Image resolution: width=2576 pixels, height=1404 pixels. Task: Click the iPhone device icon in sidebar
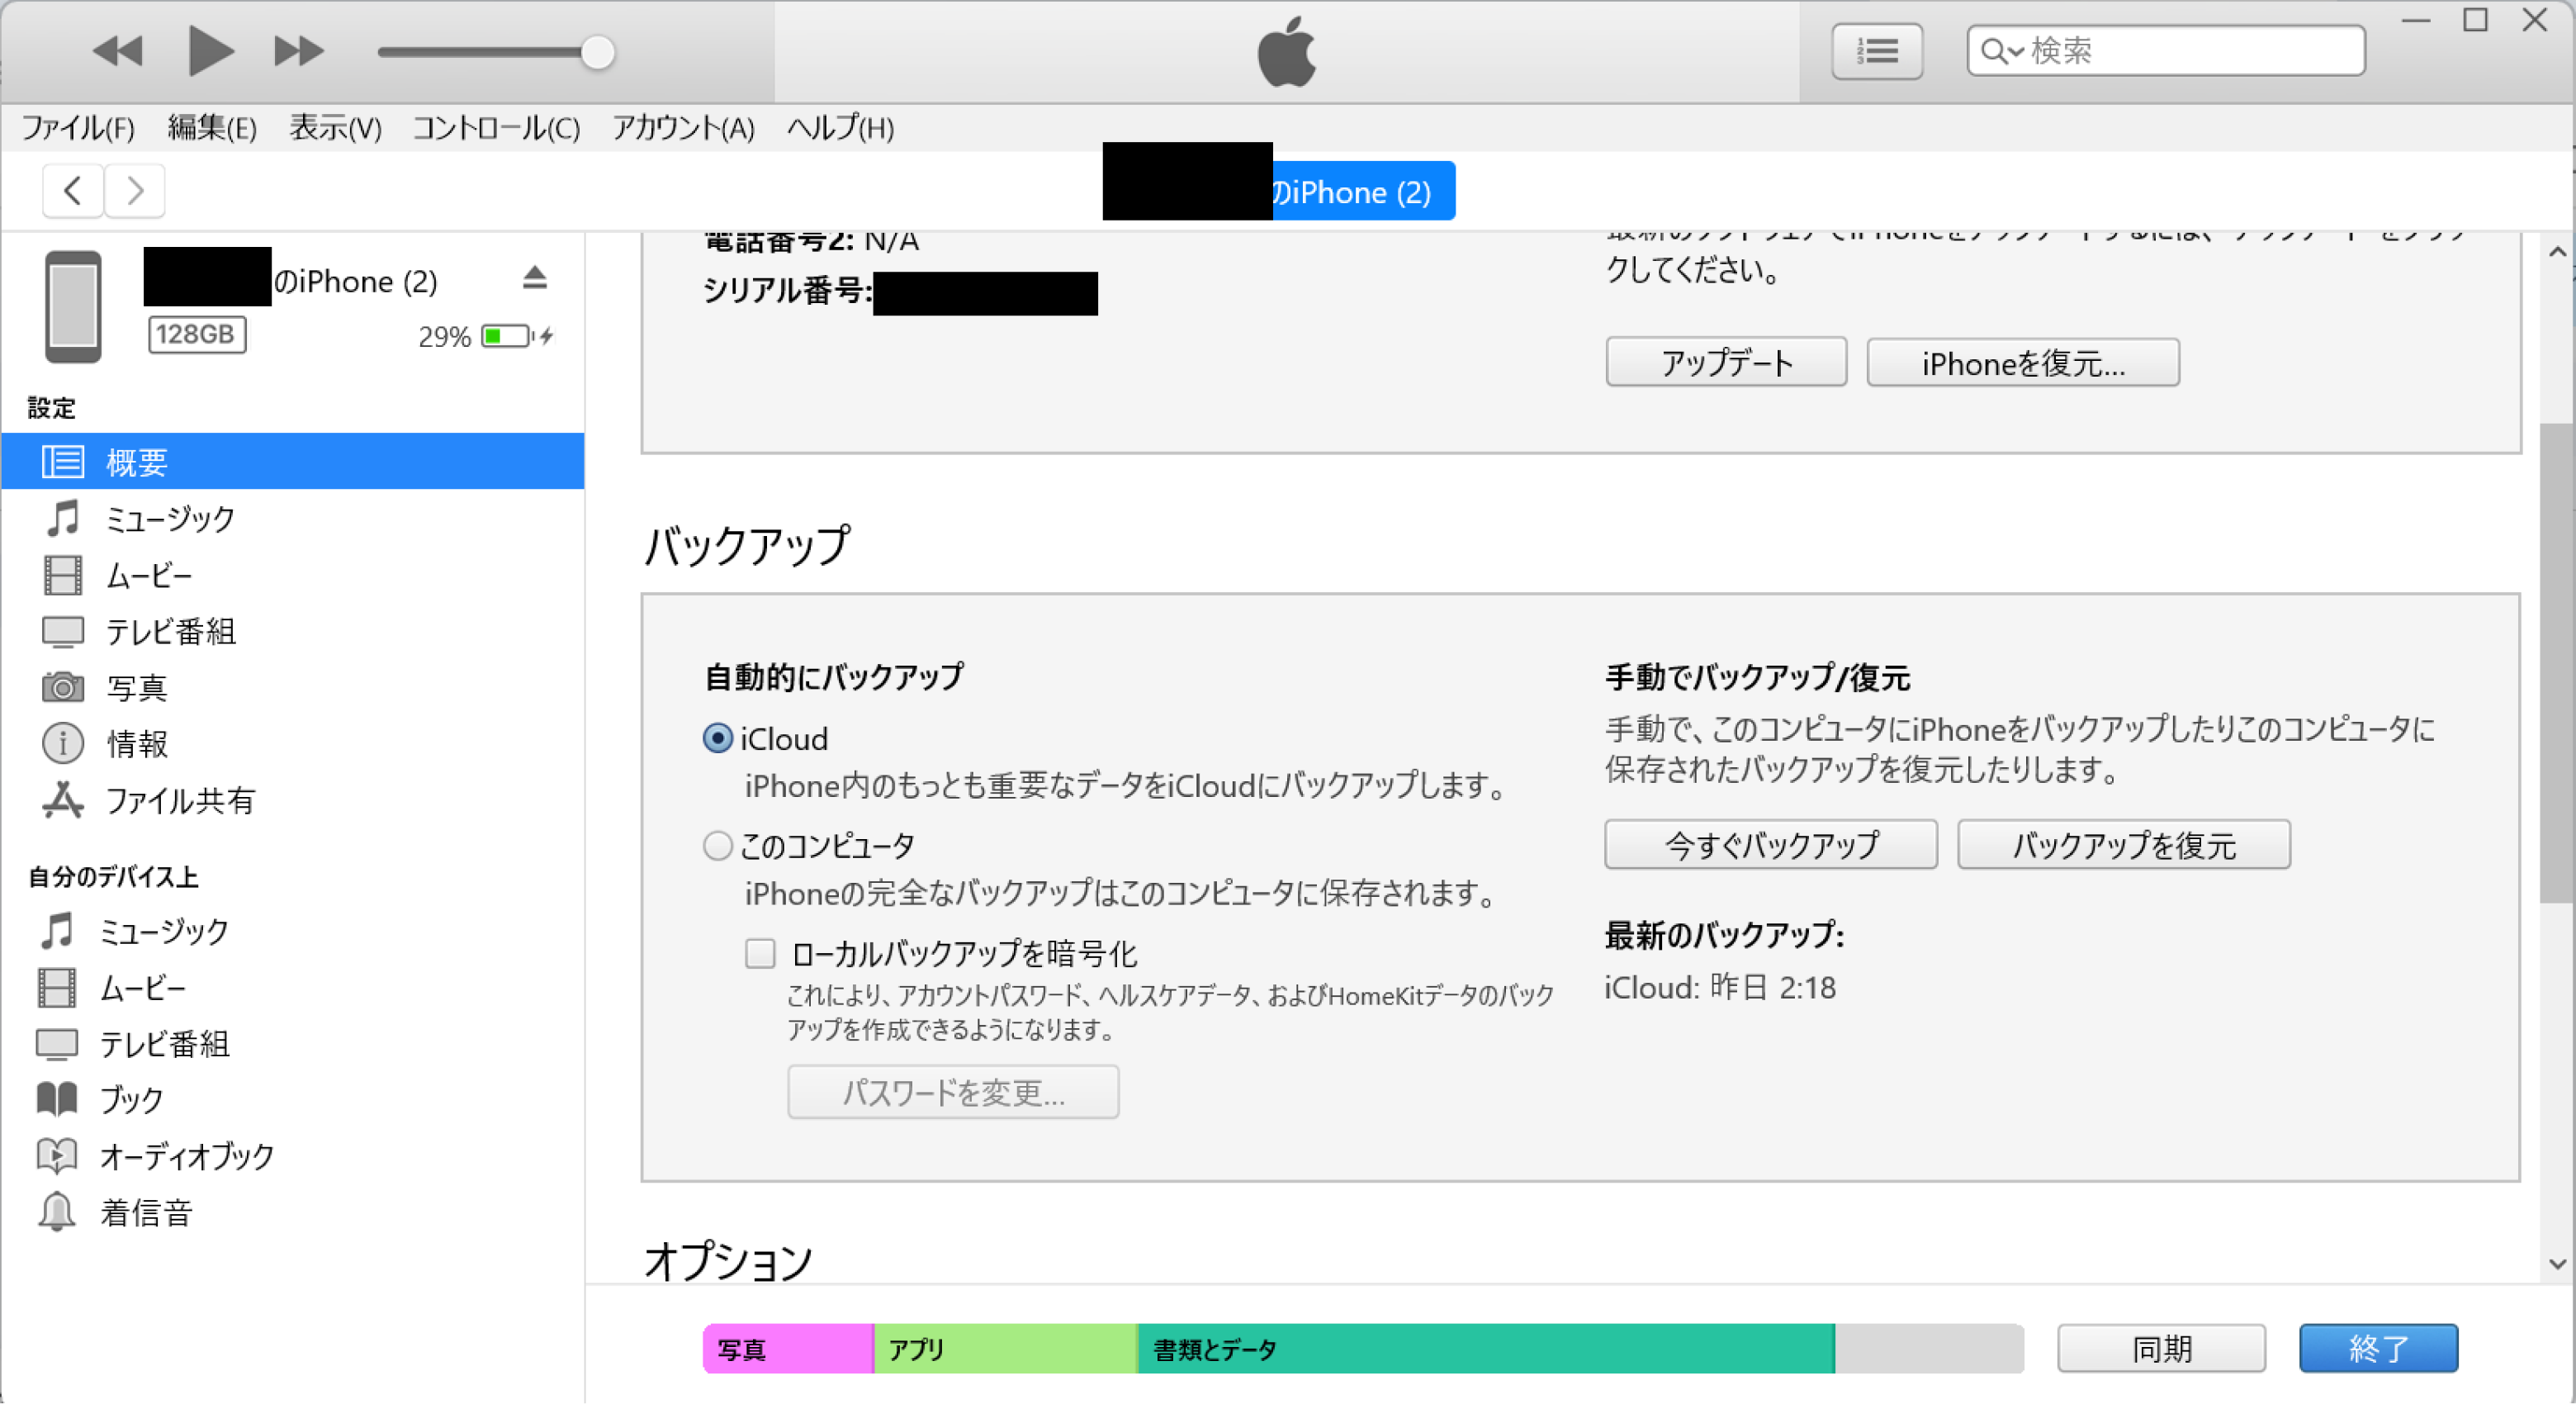(x=72, y=307)
